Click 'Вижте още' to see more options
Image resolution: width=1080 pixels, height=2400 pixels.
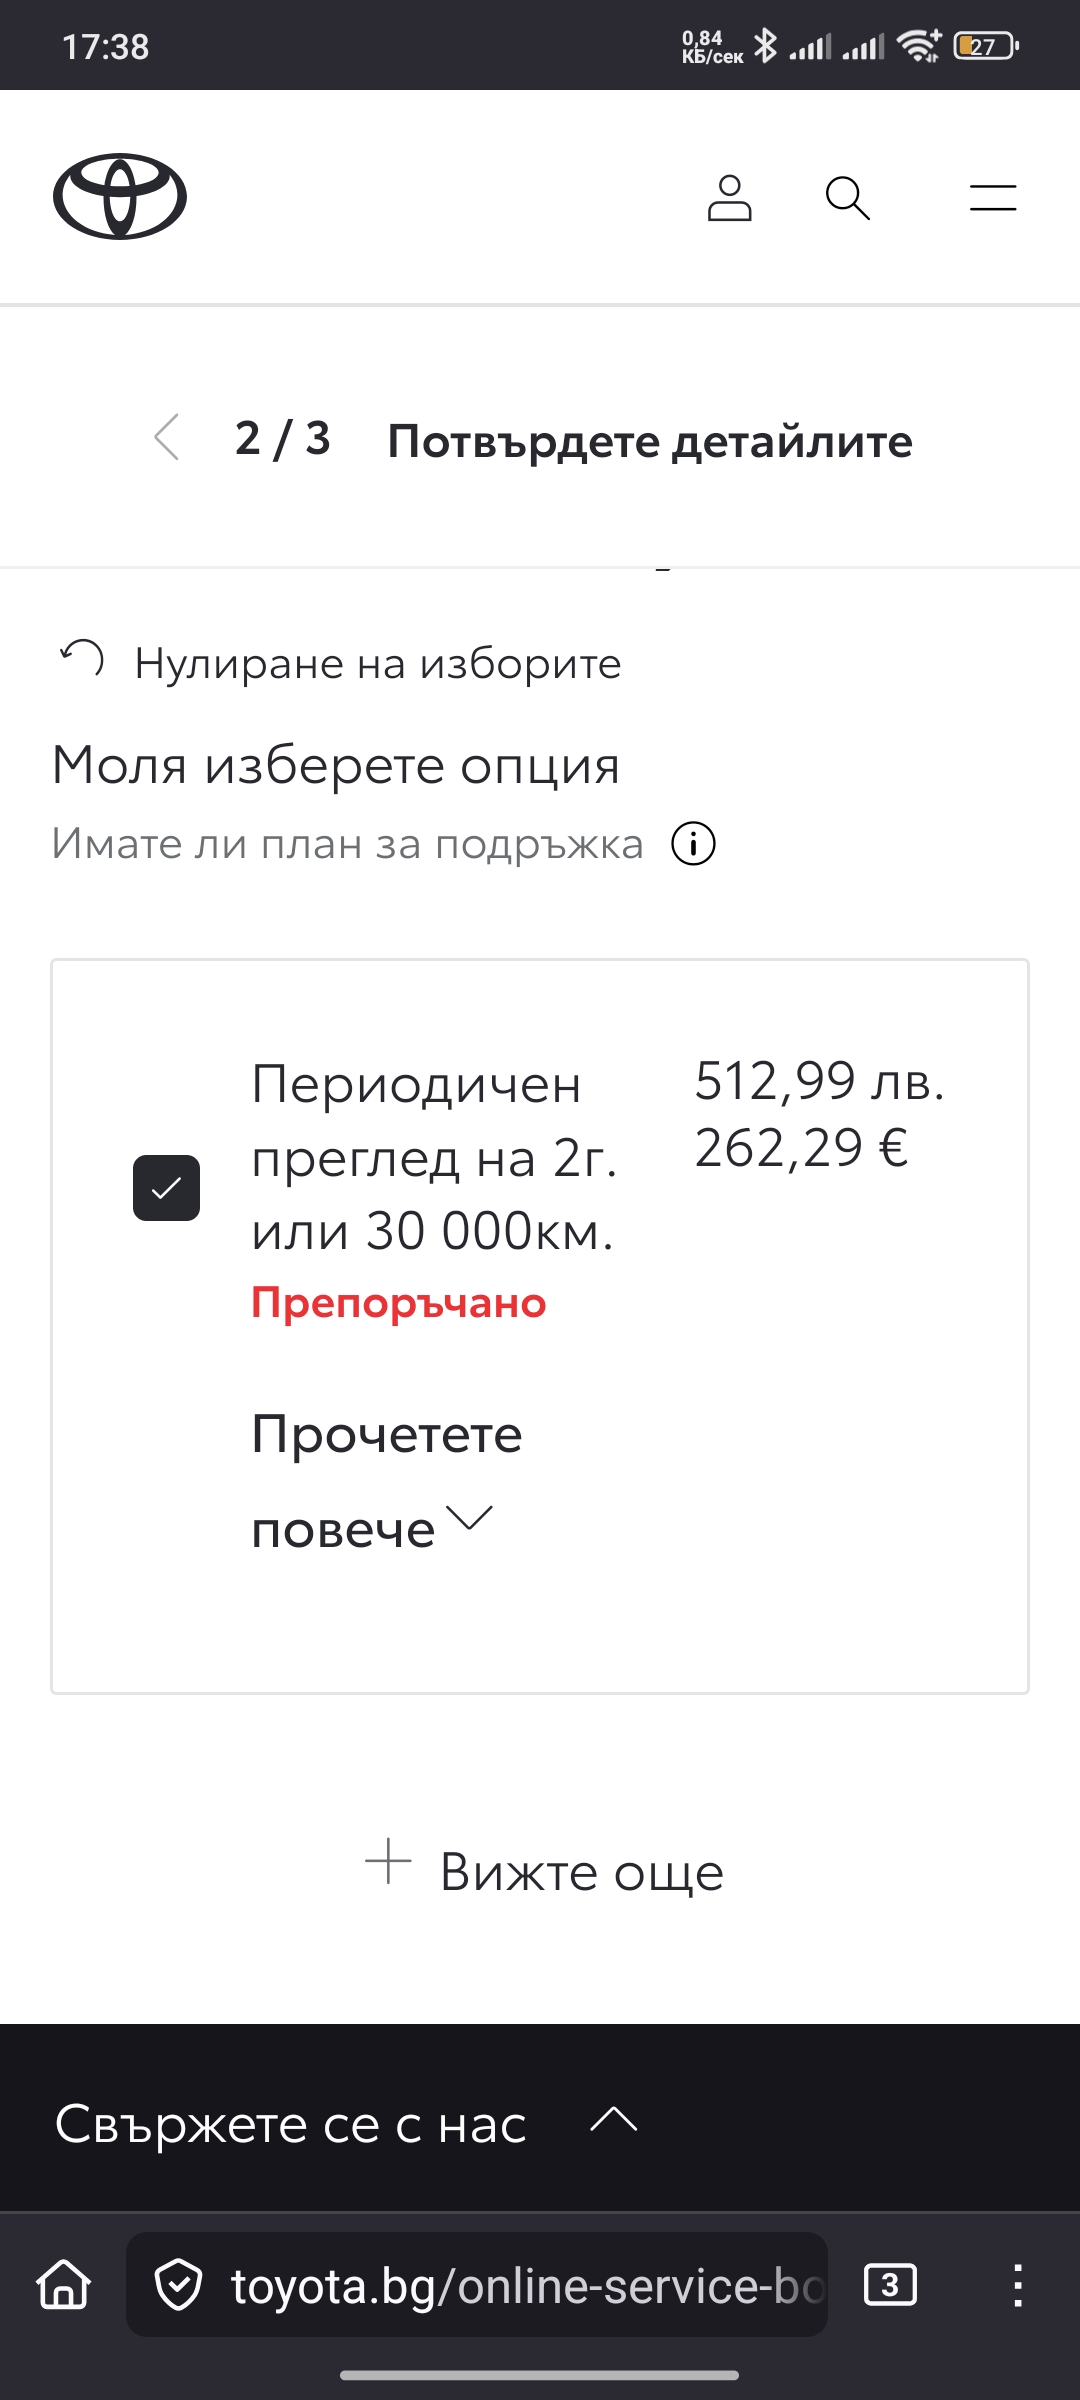(x=580, y=1869)
